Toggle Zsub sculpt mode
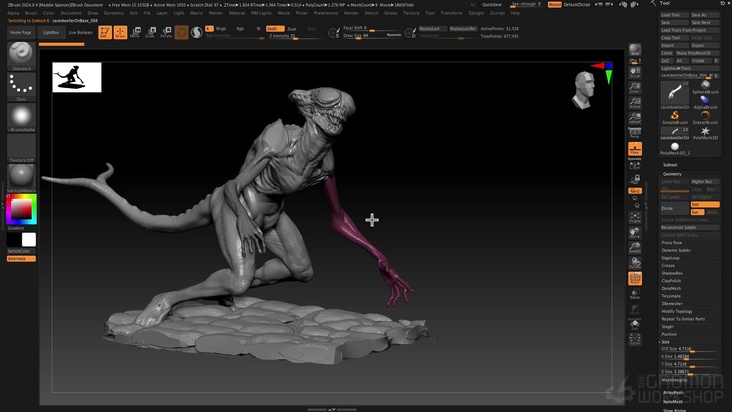Image resolution: width=732 pixels, height=412 pixels. coord(291,29)
